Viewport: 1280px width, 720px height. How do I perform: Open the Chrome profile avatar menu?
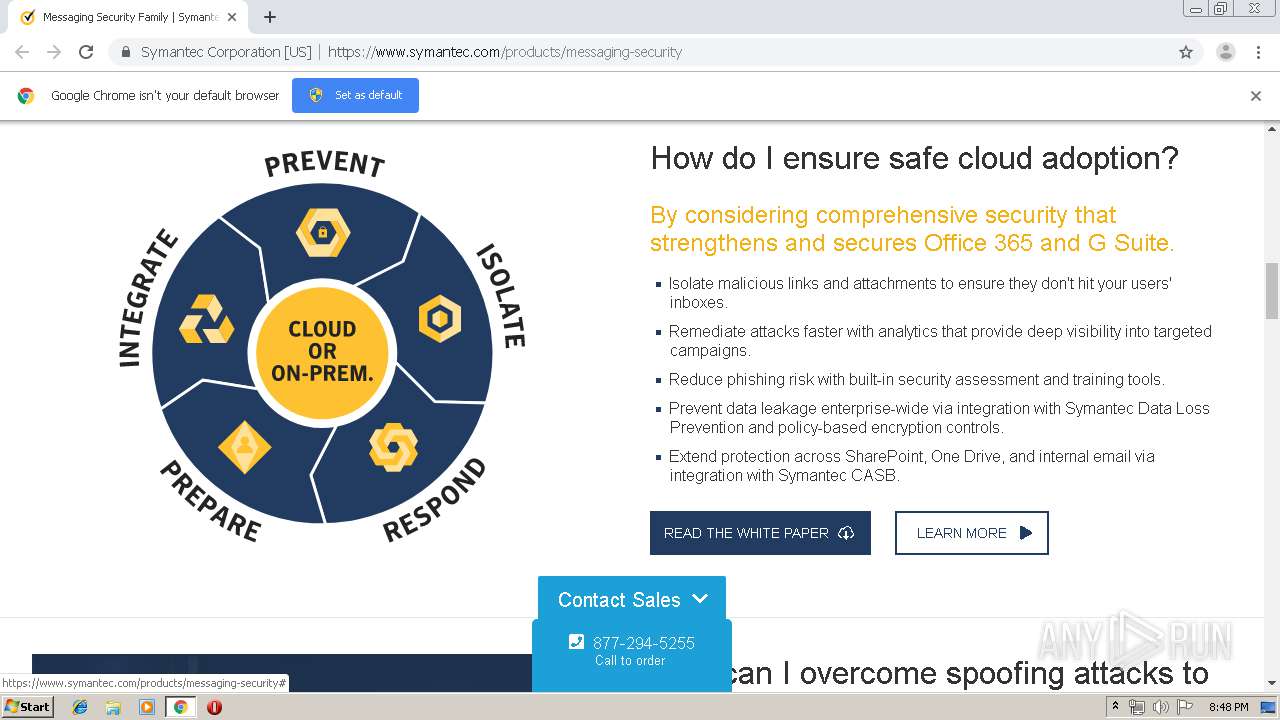1226,52
